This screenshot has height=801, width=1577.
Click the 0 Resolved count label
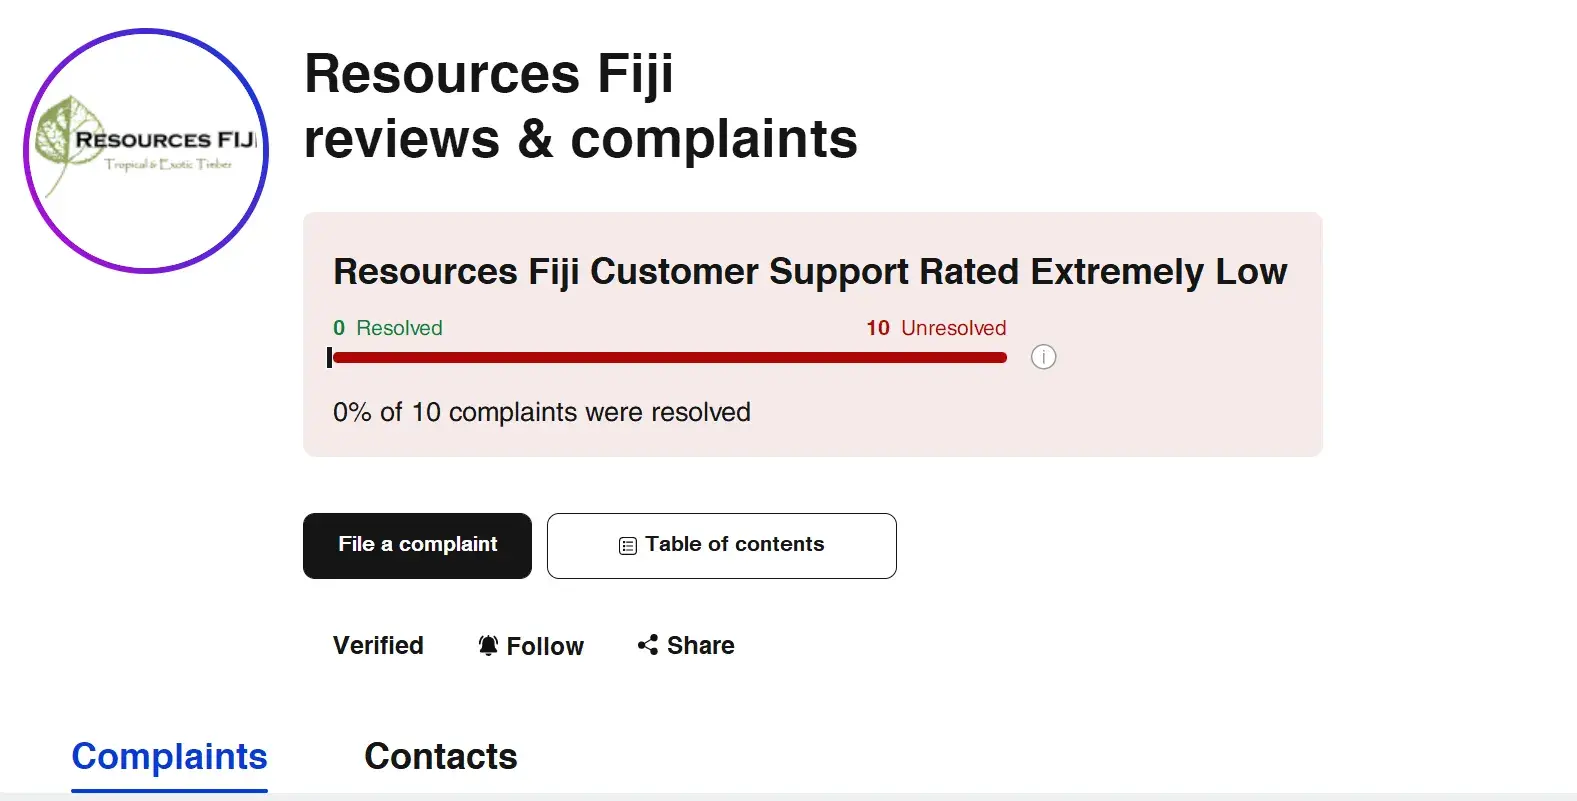387,328
